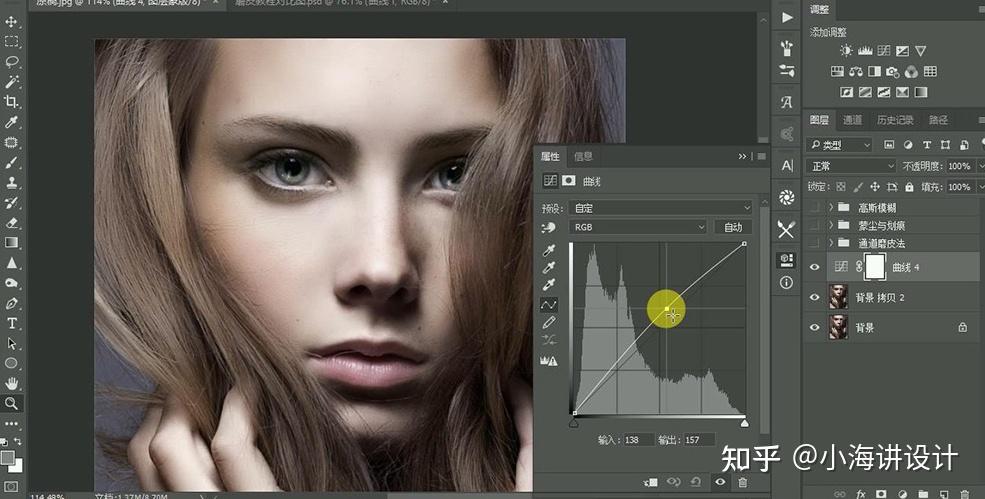
Task: Expand the 通道磨皮法 layer group
Action: pos(831,243)
